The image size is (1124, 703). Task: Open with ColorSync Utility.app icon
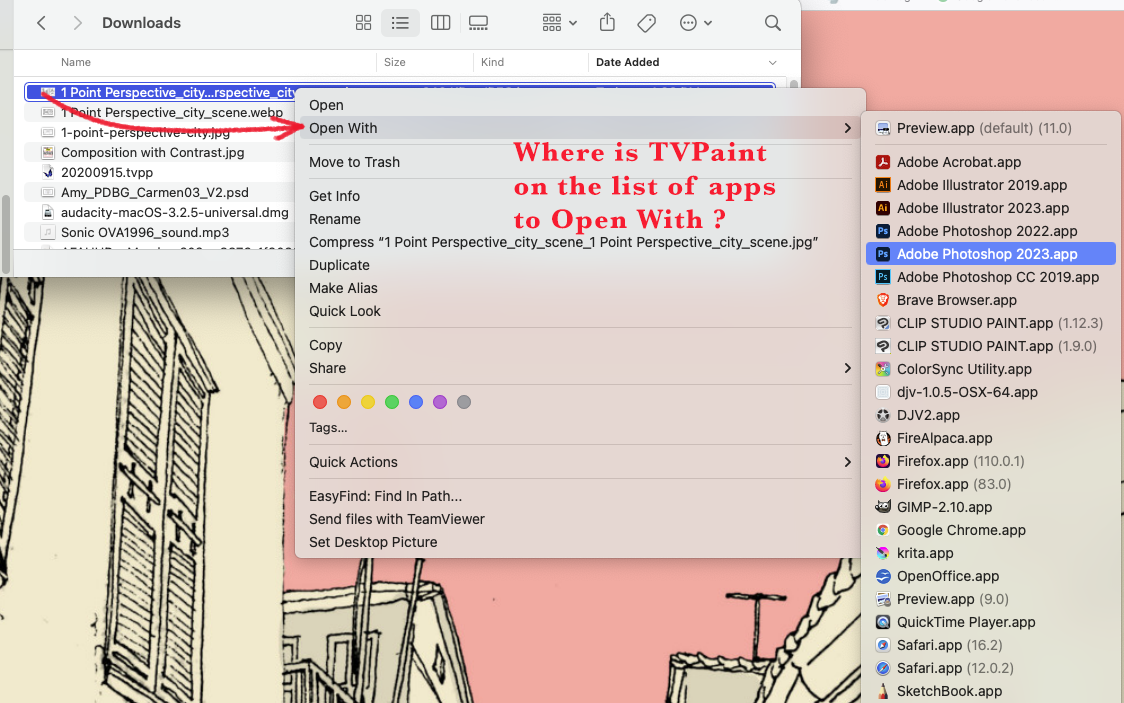click(x=883, y=369)
